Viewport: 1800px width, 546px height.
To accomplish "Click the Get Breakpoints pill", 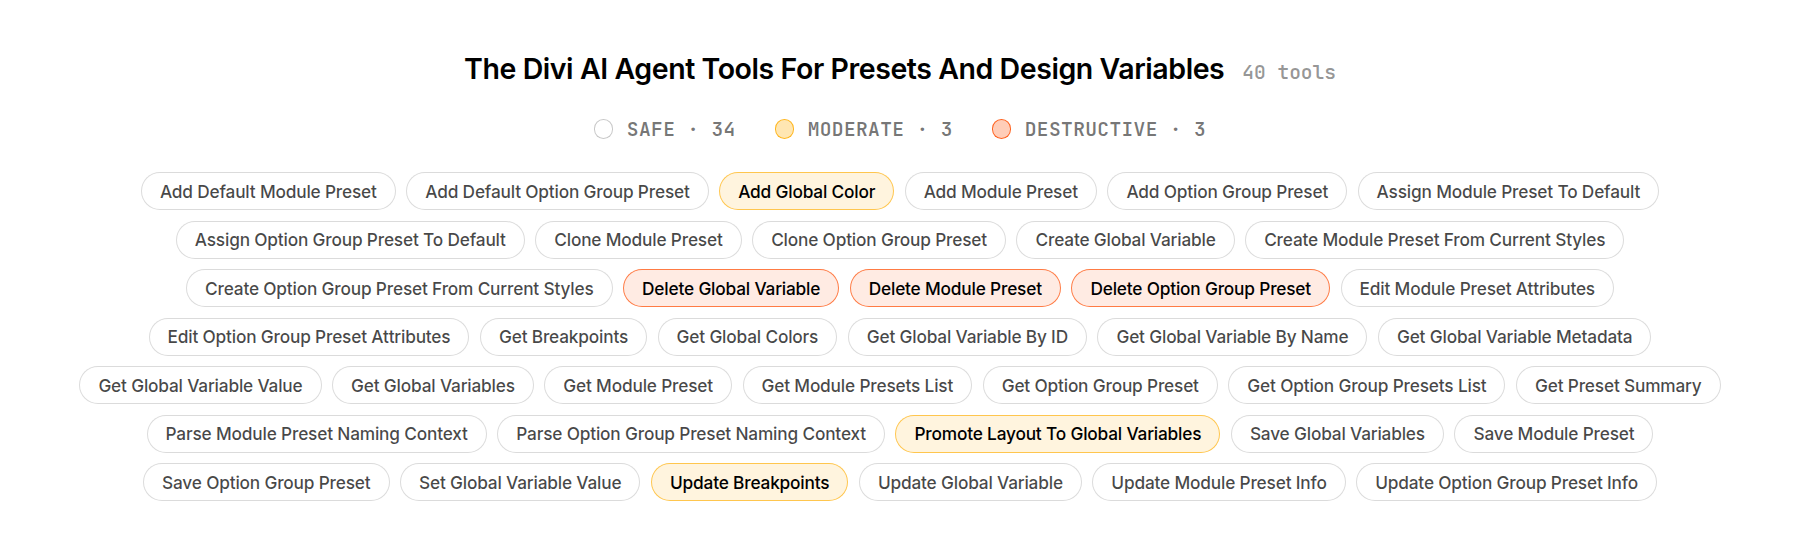I will [563, 337].
